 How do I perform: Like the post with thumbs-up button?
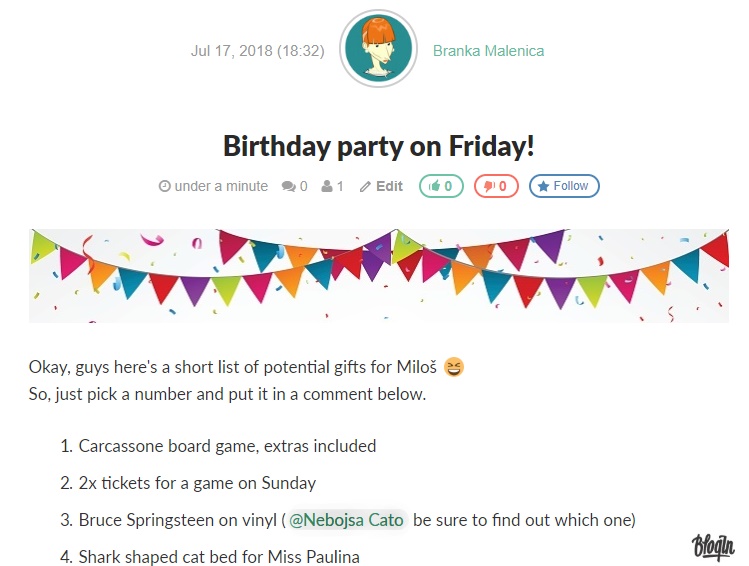coord(441,186)
